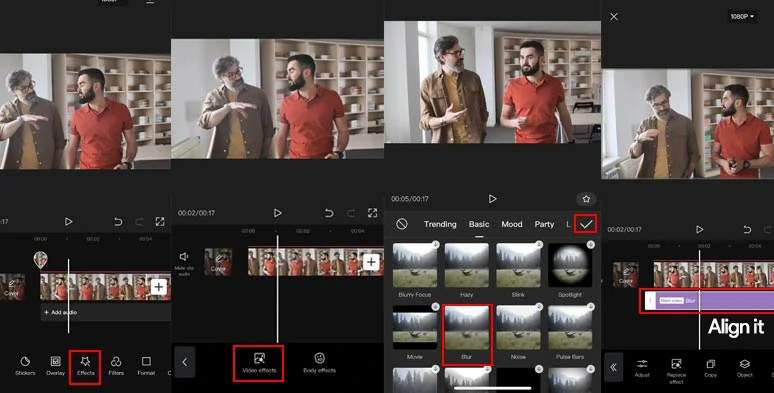Switch to the Party effects tab
The image size is (774, 393).
click(x=544, y=224)
